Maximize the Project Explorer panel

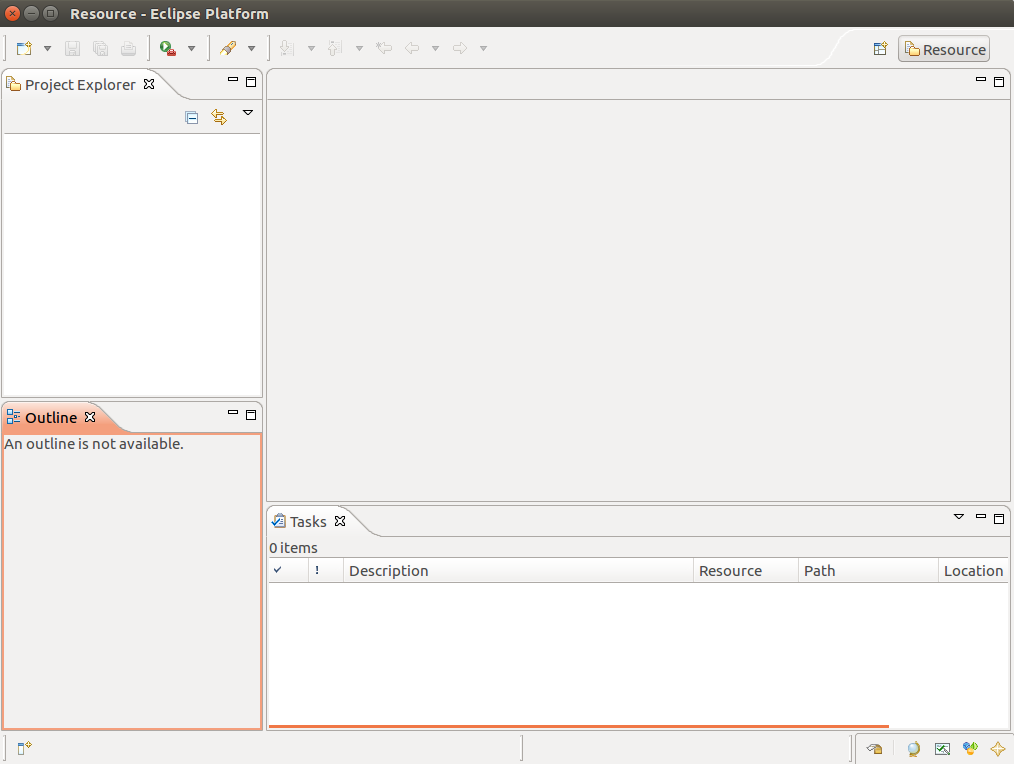click(x=251, y=82)
